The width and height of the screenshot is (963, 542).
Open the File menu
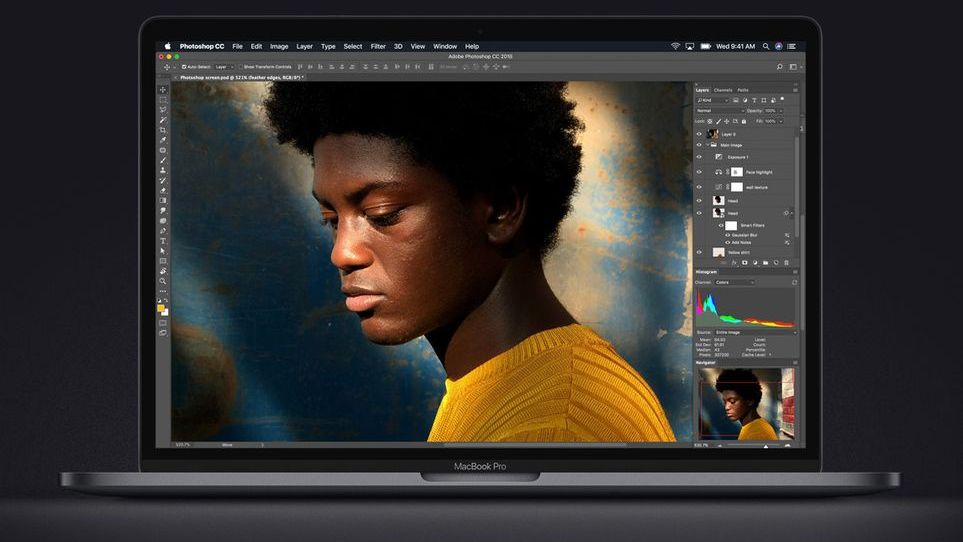click(238, 46)
